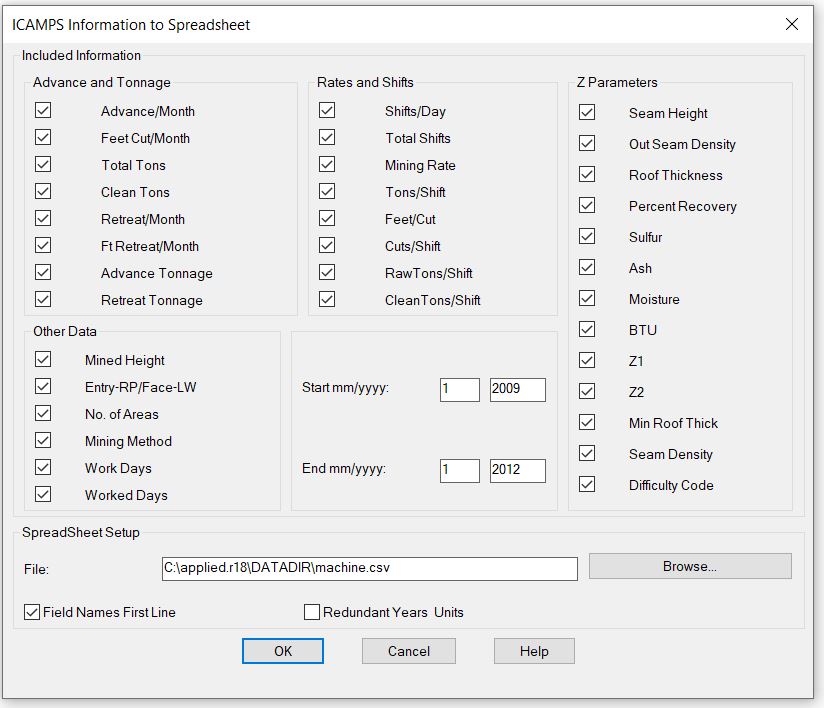Disable the Sulfur Z parameter
This screenshot has height=708, width=824.
click(x=587, y=237)
